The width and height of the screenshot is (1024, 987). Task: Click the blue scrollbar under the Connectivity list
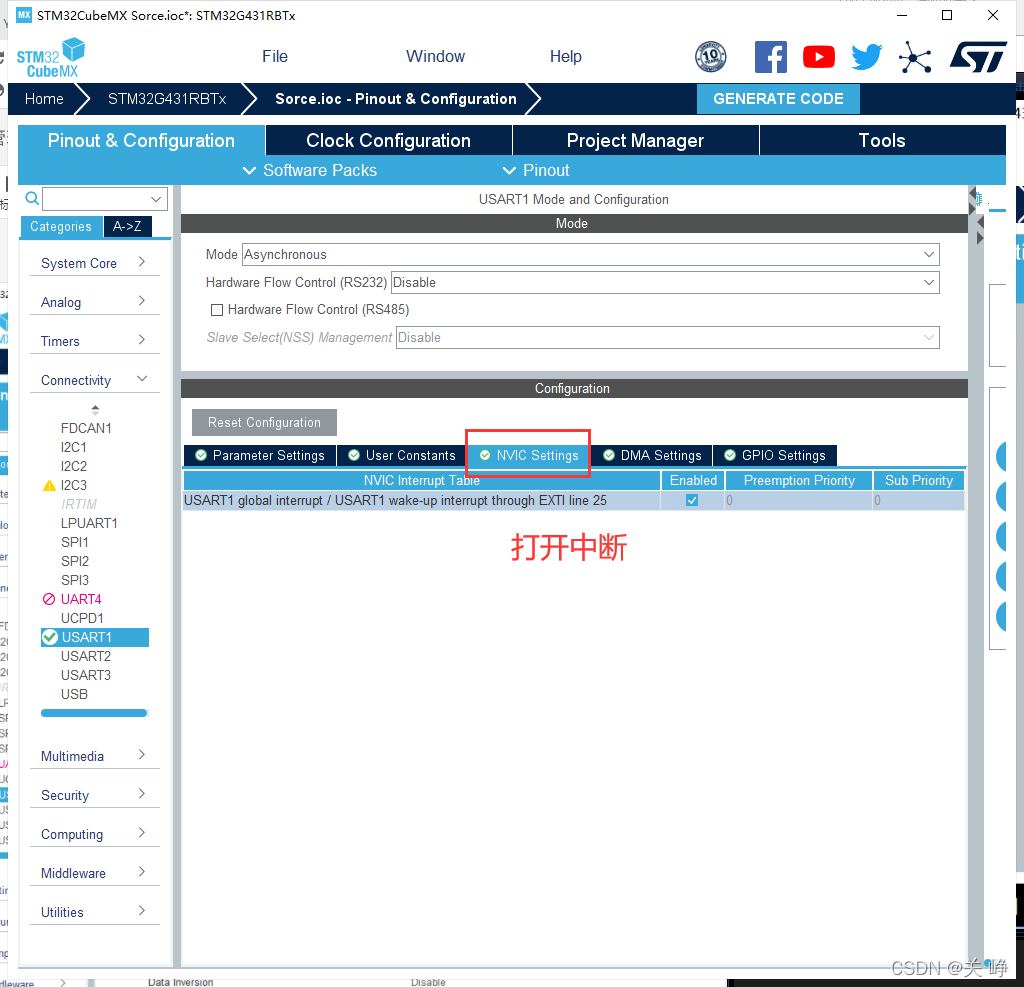pos(94,713)
